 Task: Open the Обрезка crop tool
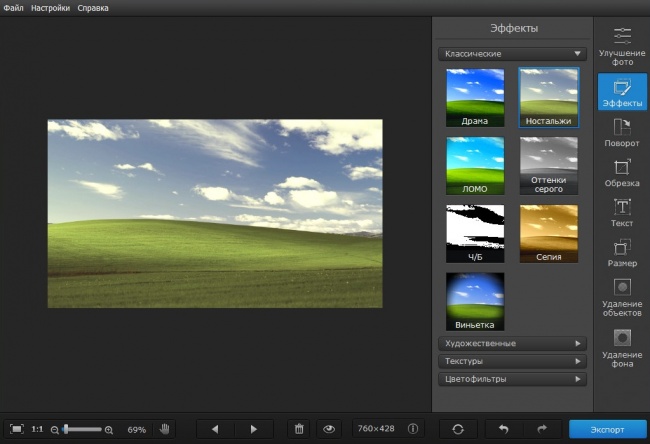click(622, 173)
